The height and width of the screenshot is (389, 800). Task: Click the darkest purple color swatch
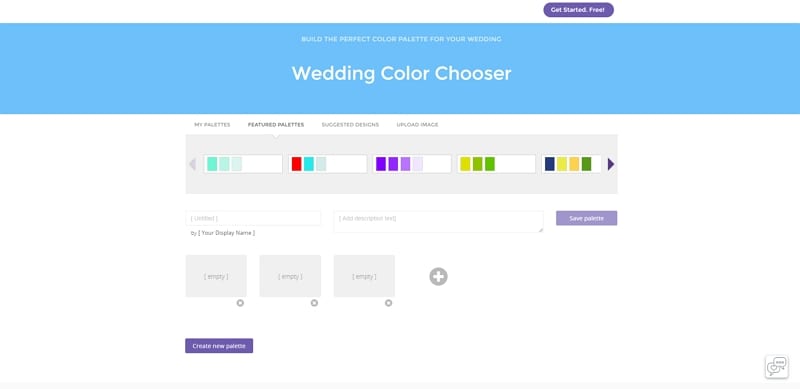381,164
